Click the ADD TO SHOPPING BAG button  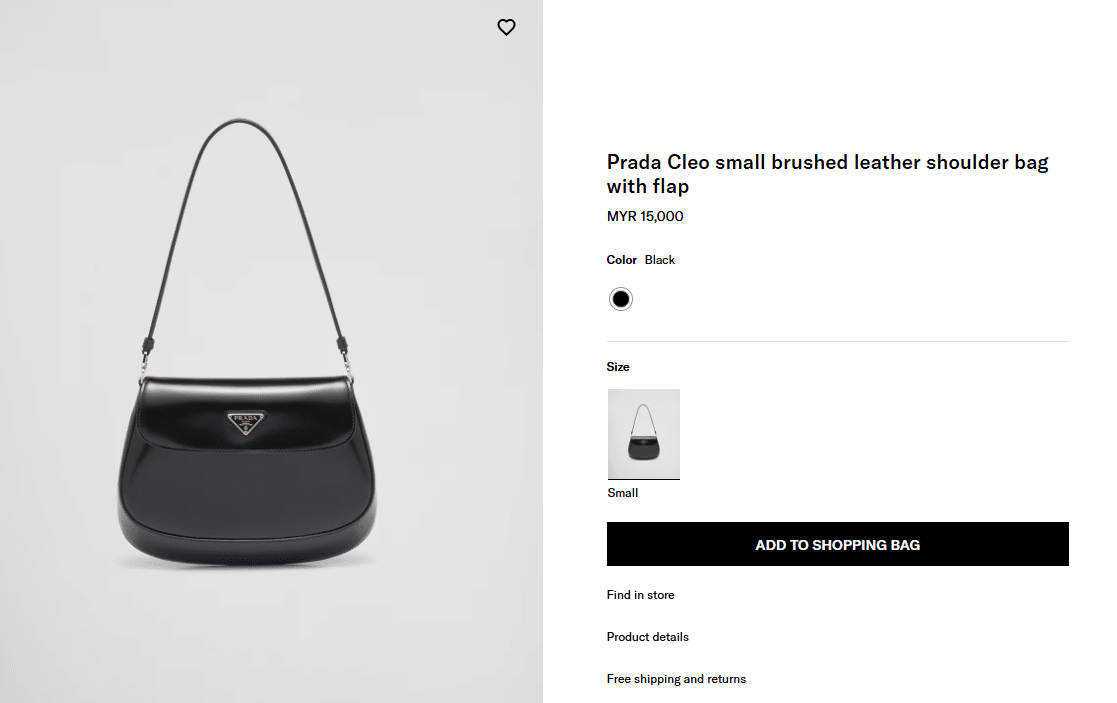[837, 545]
